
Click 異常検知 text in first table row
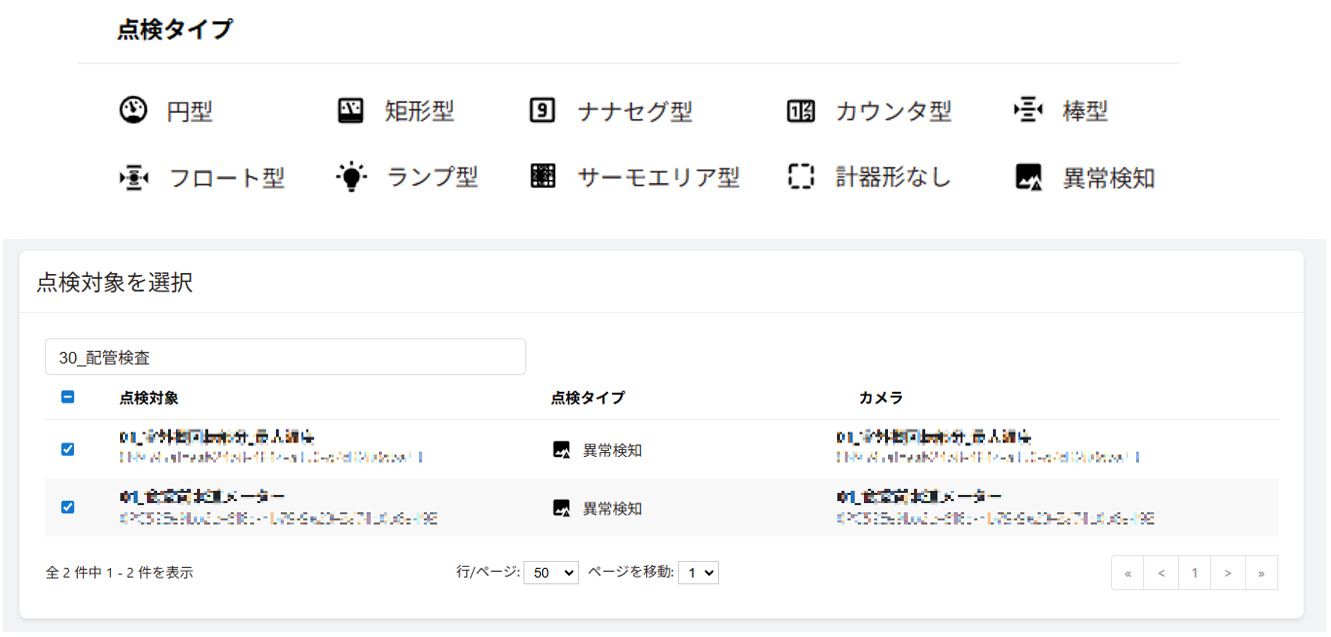613,450
